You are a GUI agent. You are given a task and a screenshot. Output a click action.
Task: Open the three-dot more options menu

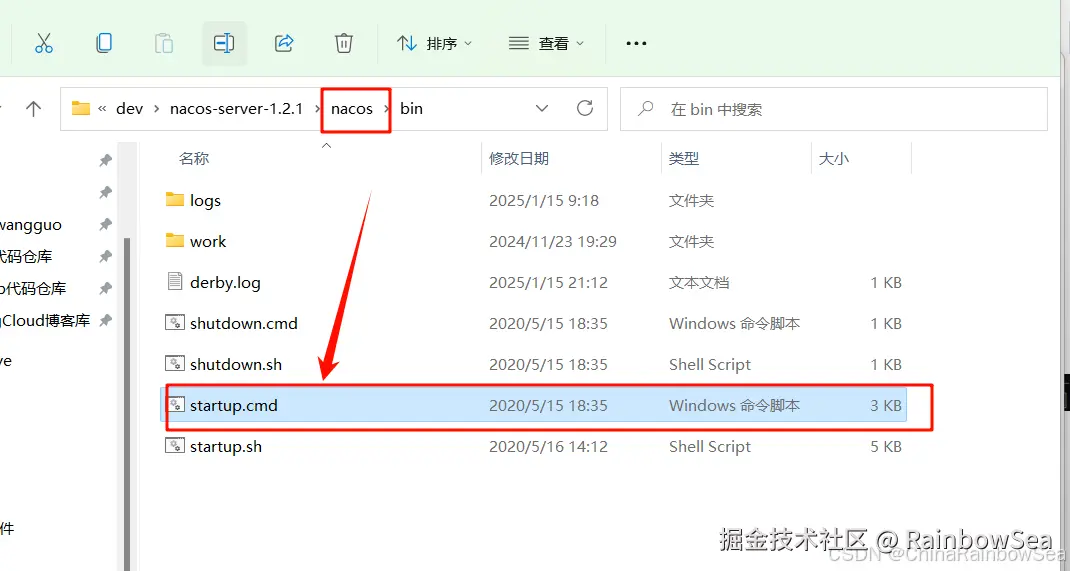(x=636, y=44)
